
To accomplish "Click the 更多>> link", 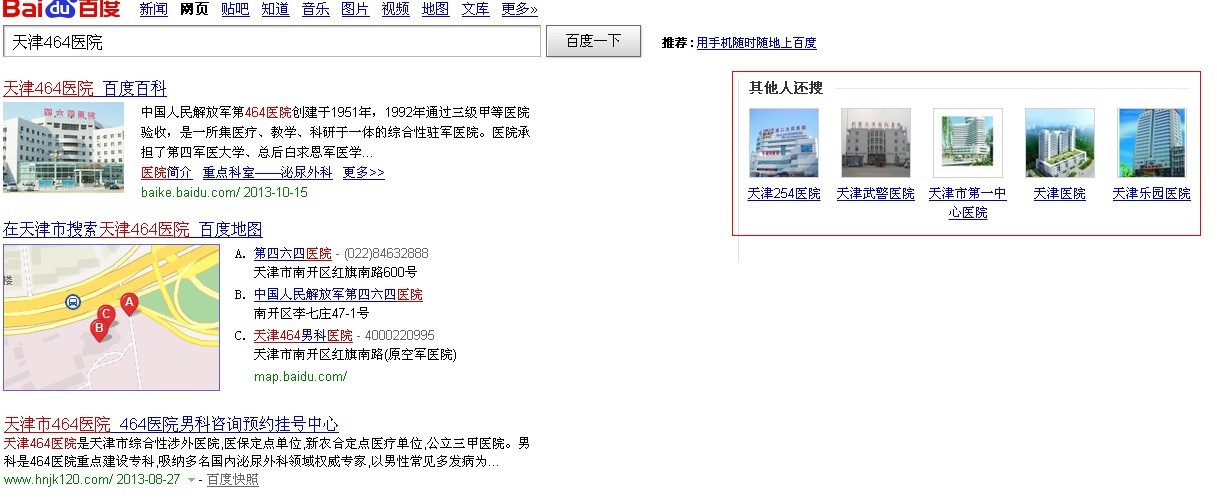I will click(x=363, y=172).
